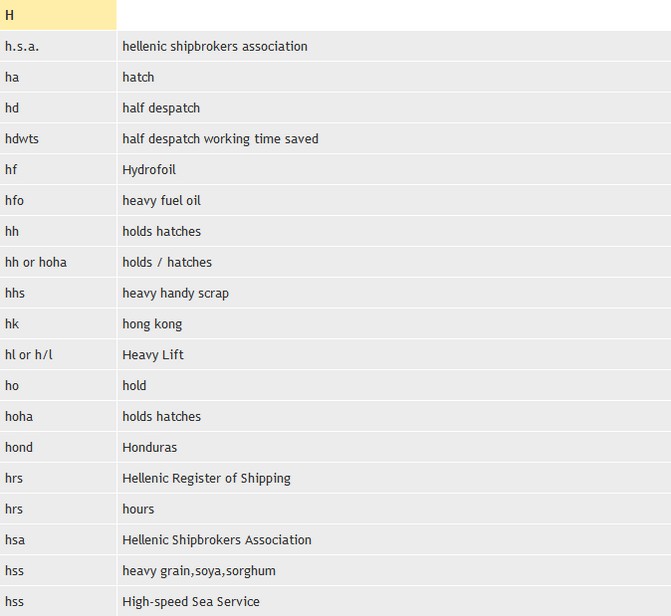This screenshot has height=616, width=671.
Task: Select the hours definition
Action: coord(138,509)
